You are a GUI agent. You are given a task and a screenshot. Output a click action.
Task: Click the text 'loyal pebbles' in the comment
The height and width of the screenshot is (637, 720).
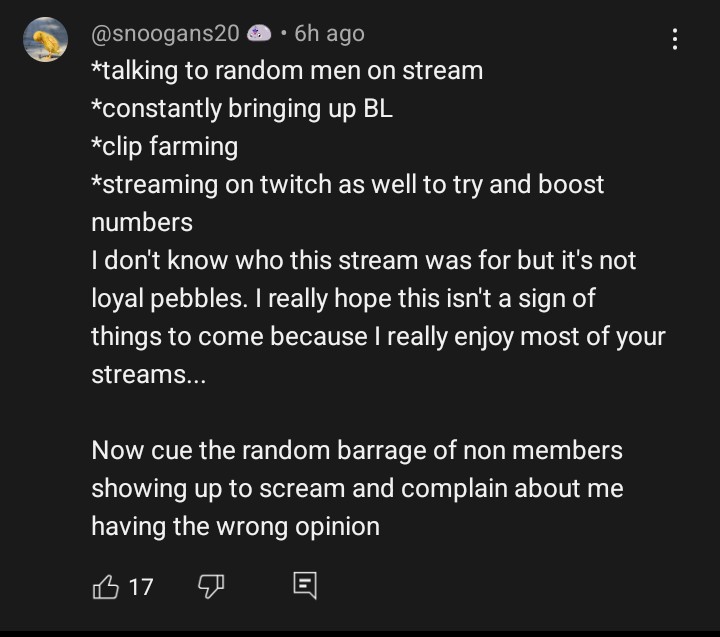pos(166,299)
